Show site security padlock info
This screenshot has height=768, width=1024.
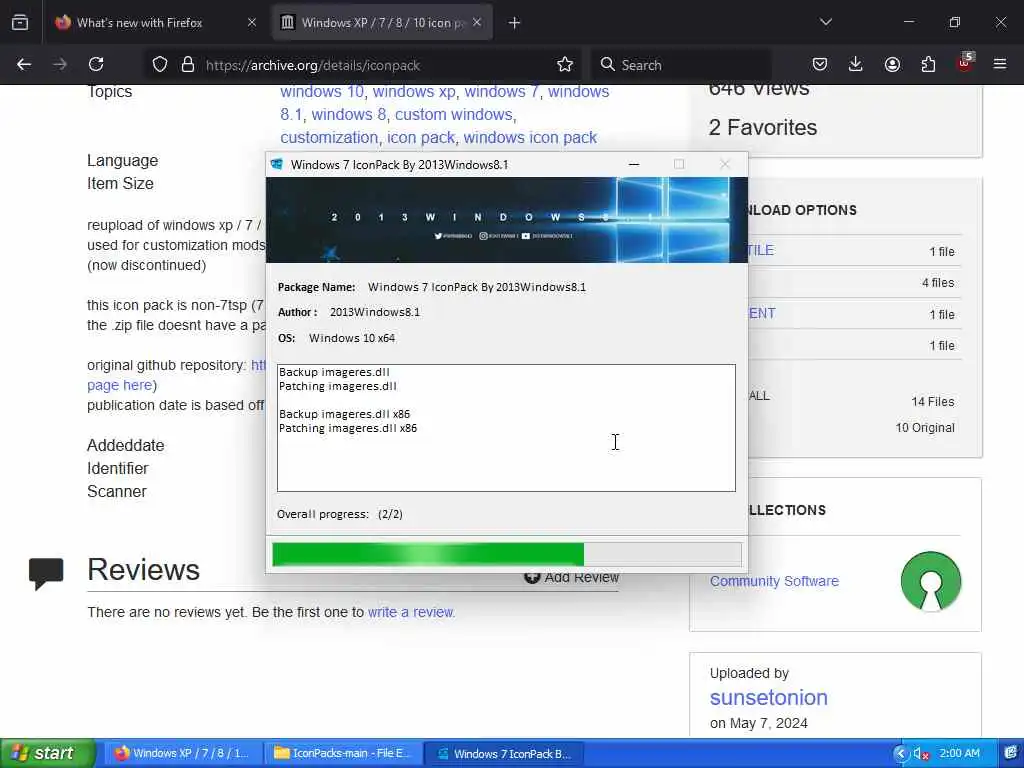click(x=188, y=65)
